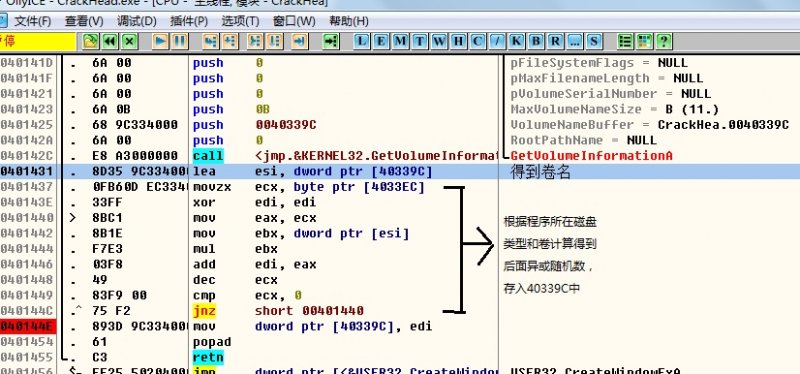Select the add edi, eax line
The image size is (800, 374).
(x=255, y=264)
